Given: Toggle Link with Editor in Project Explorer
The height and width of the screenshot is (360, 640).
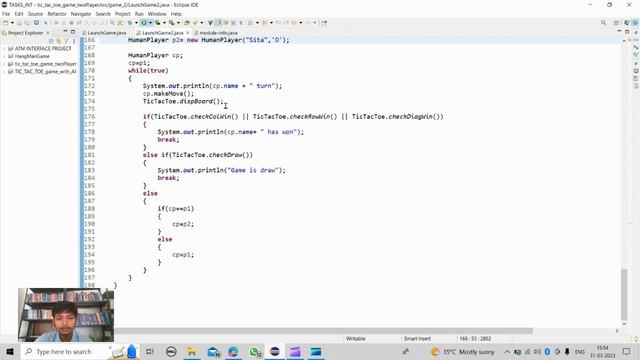Looking at the screenshot, I should pos(58,41).
